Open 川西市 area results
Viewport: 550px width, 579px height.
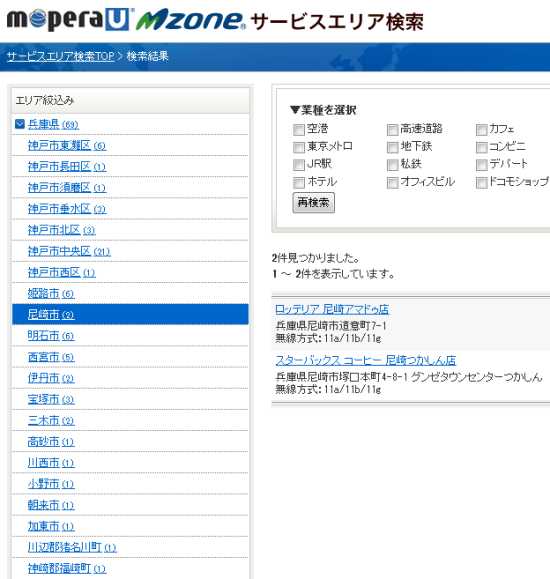(x=51, y=463)
